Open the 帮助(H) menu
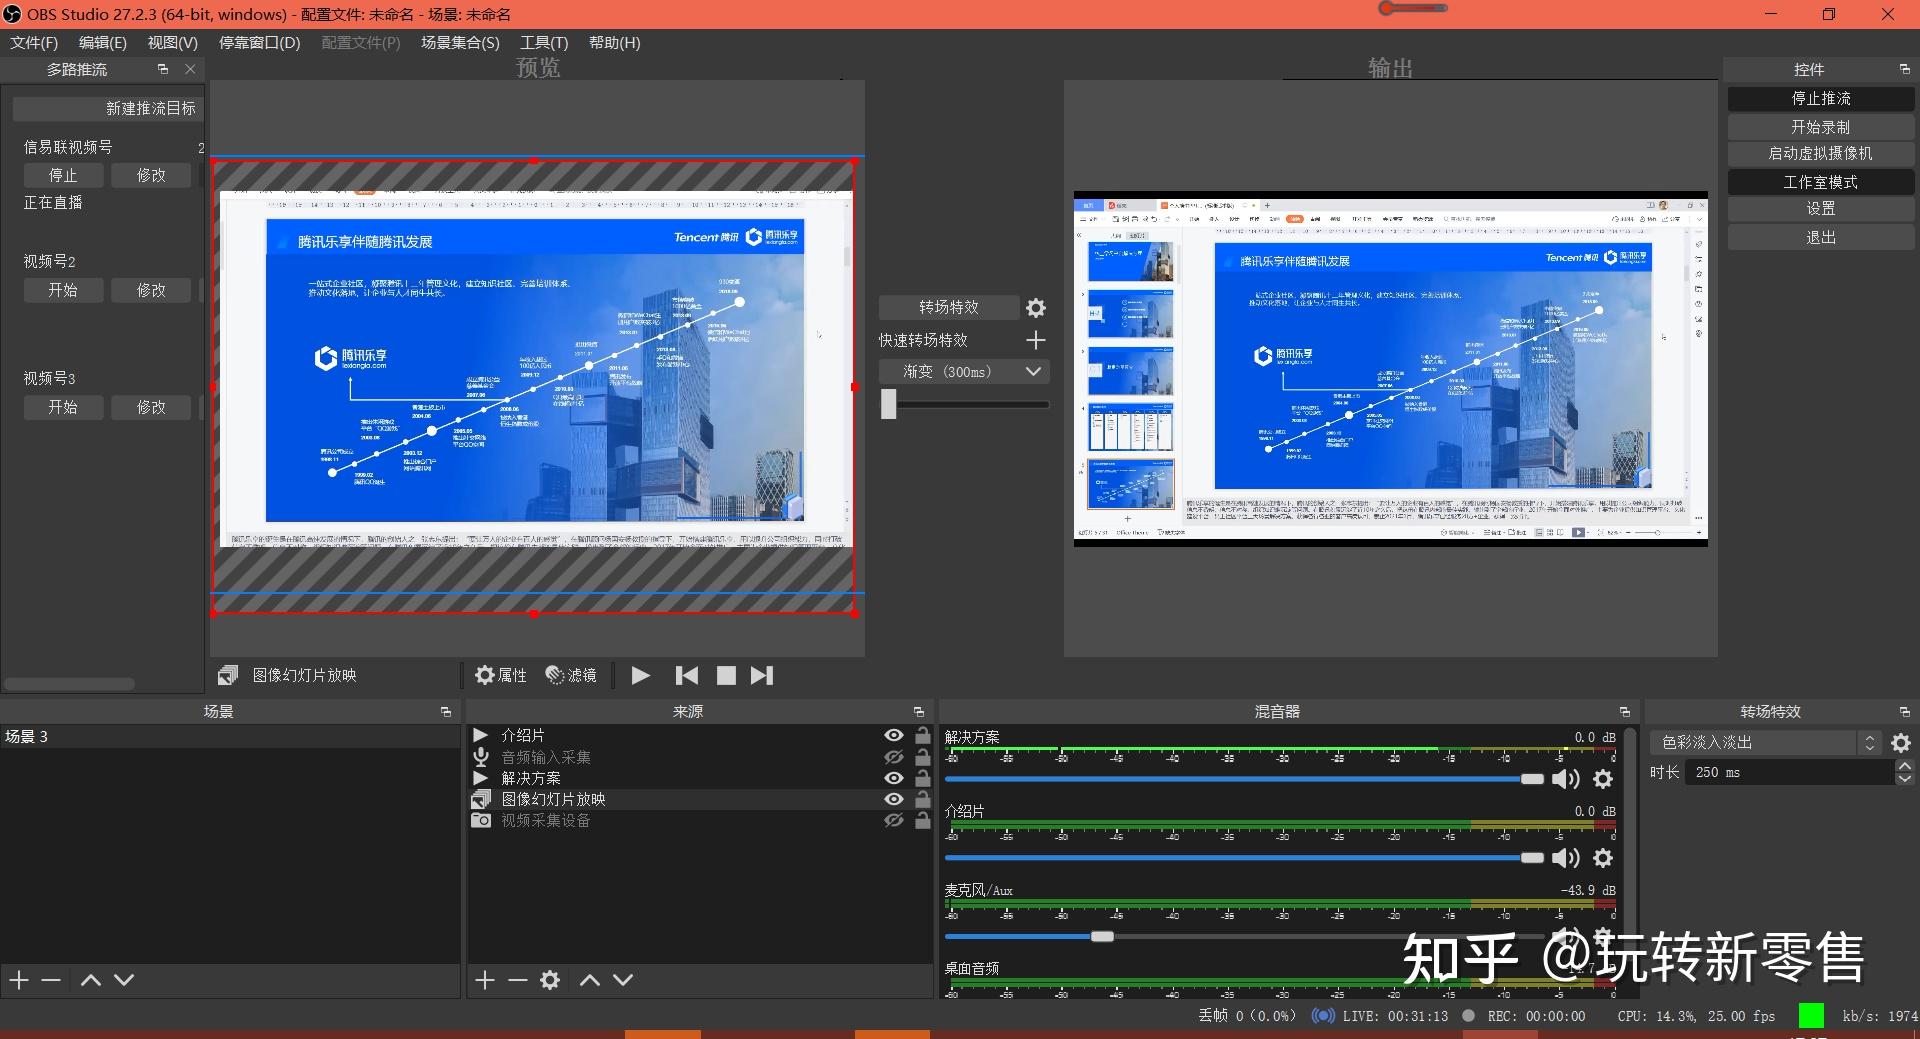Image resolution: width=1920 pixels, height=1039 pixels. [x=615, y=42]
